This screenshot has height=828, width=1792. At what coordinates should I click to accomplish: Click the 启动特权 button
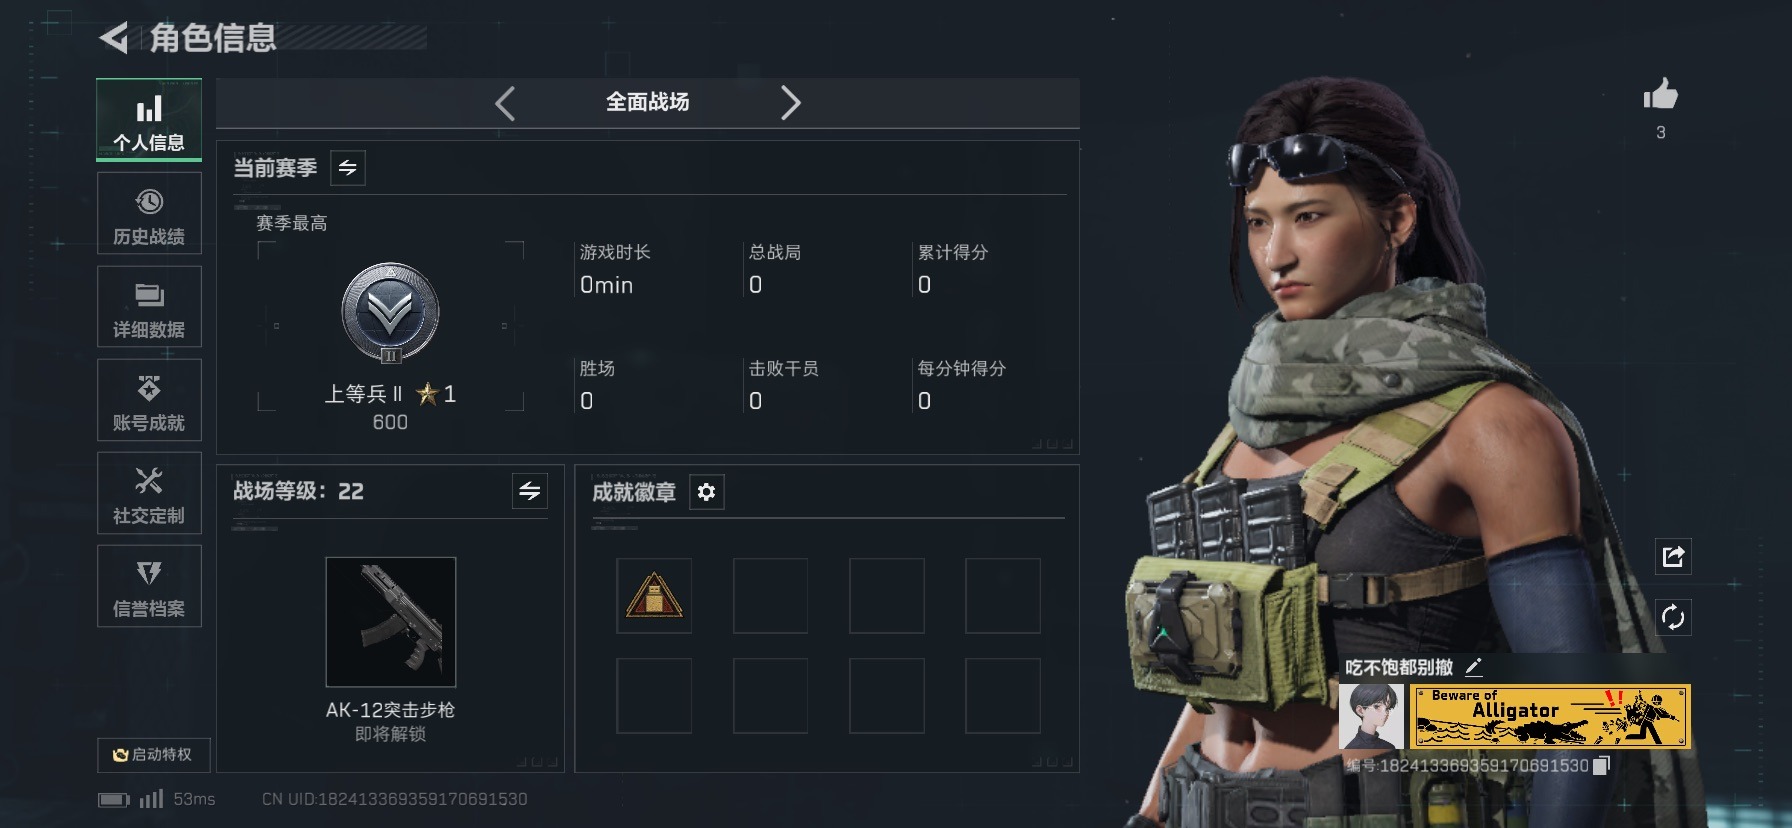pos(154,755)
